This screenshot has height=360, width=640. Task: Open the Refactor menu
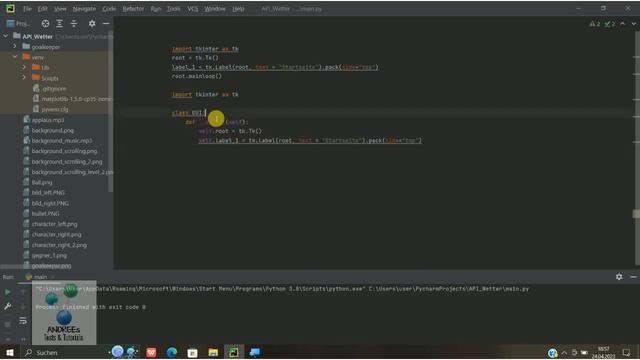[133, 9]
